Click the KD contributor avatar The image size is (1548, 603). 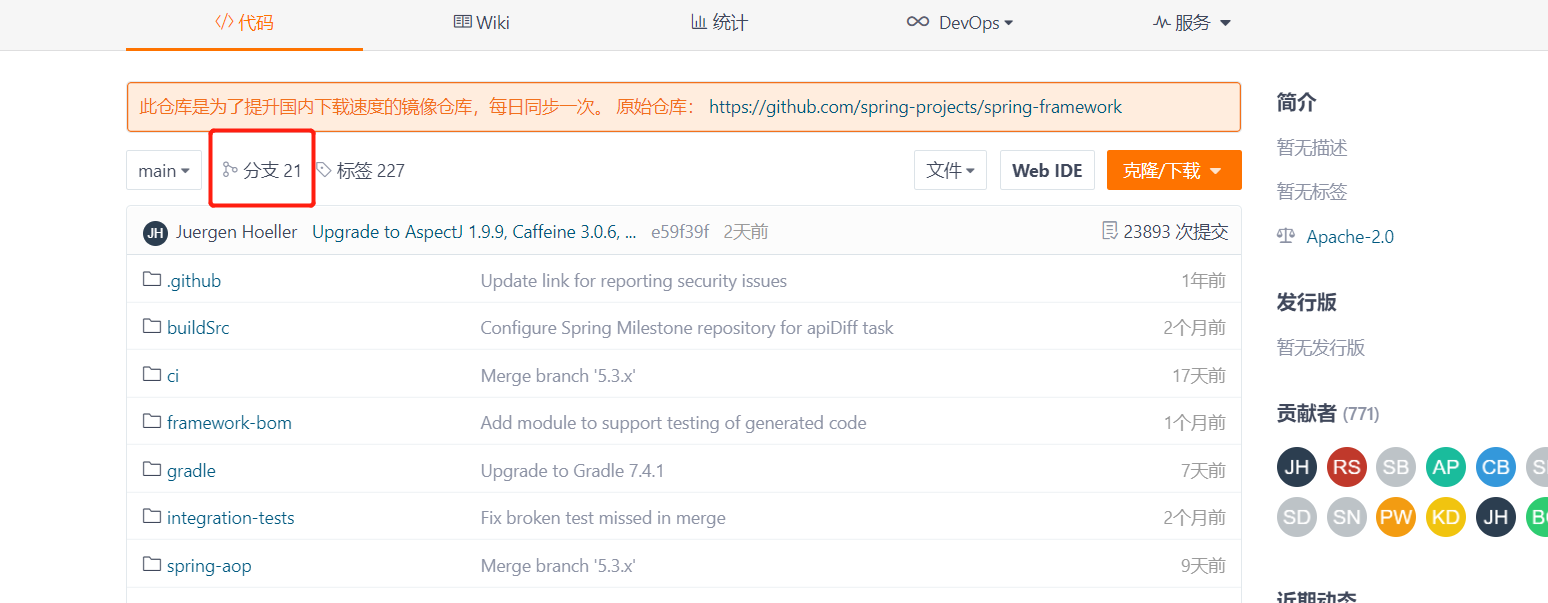(x=1446, y=517)
